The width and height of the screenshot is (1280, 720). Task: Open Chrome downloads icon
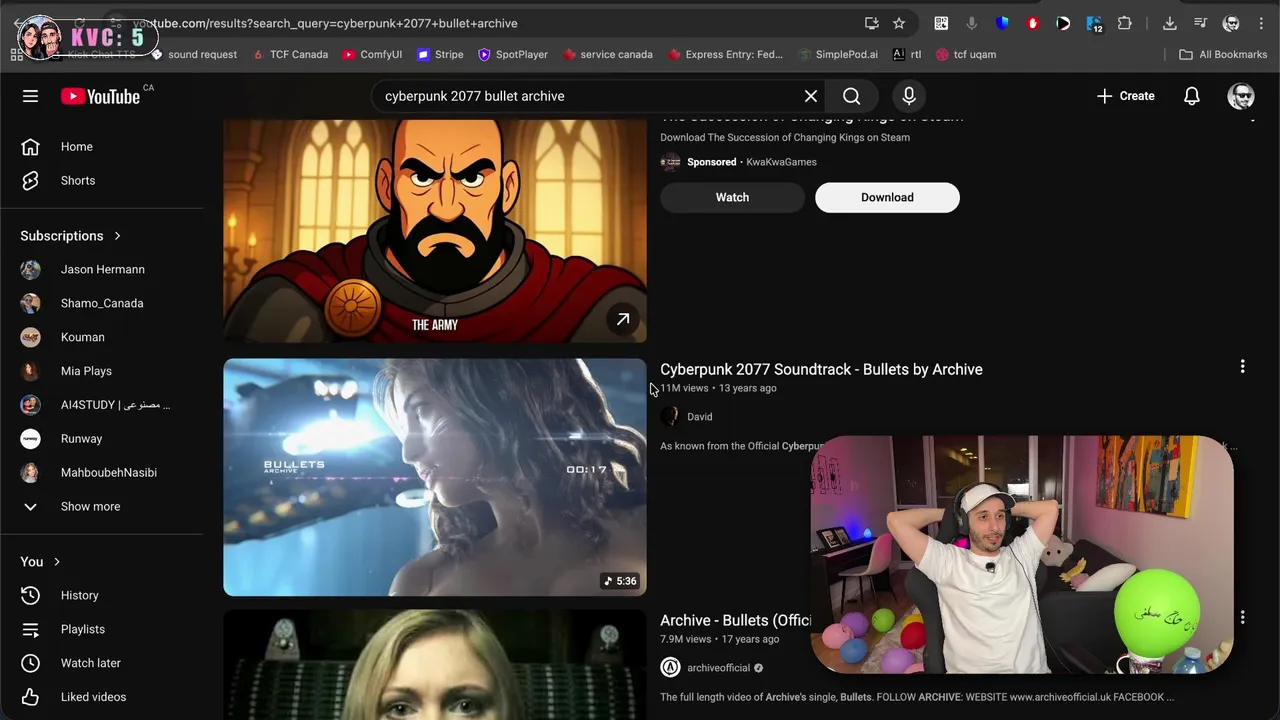[1169, 23]
